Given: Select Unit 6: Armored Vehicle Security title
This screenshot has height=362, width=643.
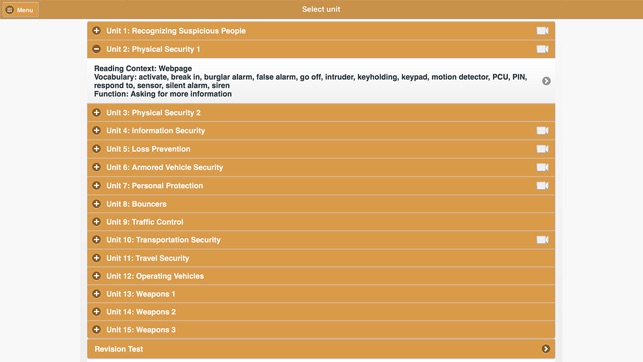Looking at the screenshot, I should [164, 167].
